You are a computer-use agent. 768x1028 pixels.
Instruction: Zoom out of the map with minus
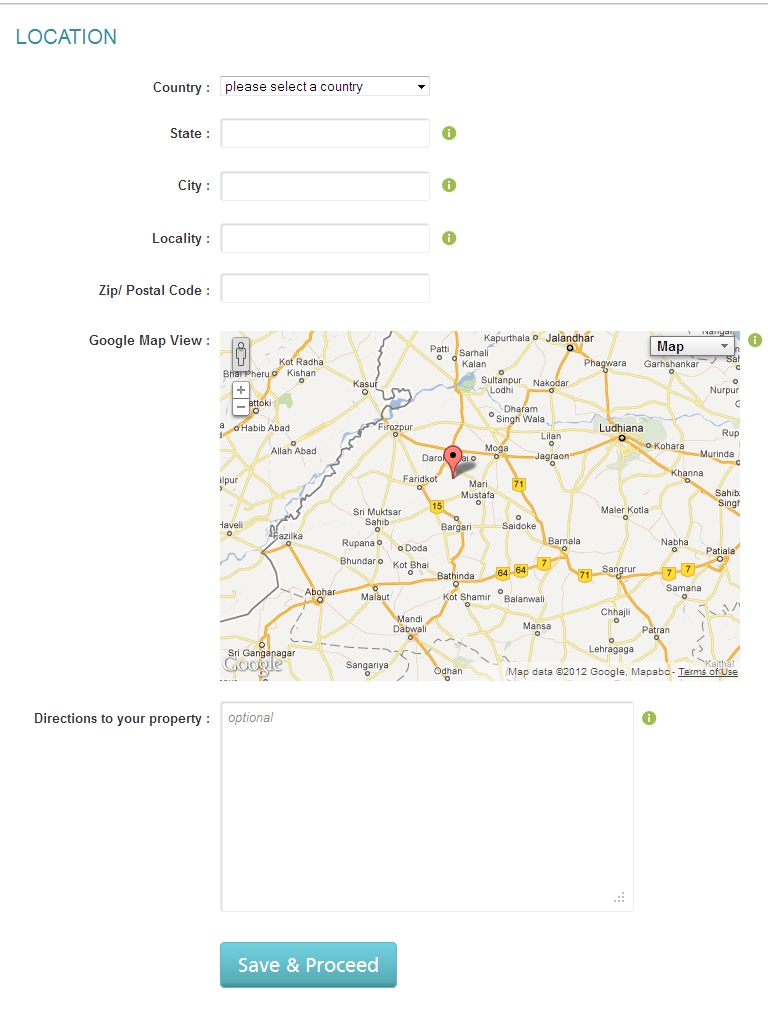[x=241, y=407]
